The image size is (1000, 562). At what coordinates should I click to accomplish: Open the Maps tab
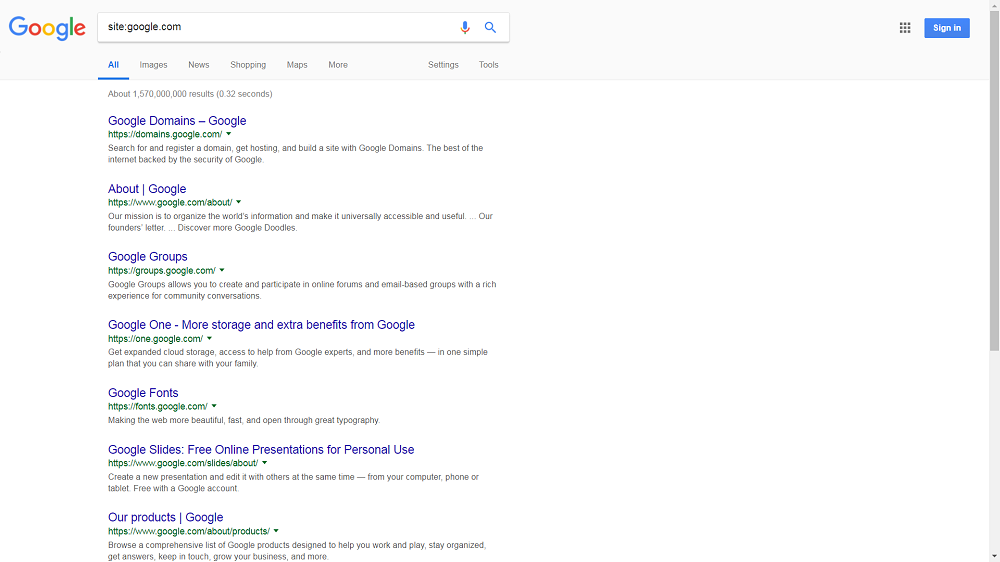pyautogui.click(x=297, y=65)
